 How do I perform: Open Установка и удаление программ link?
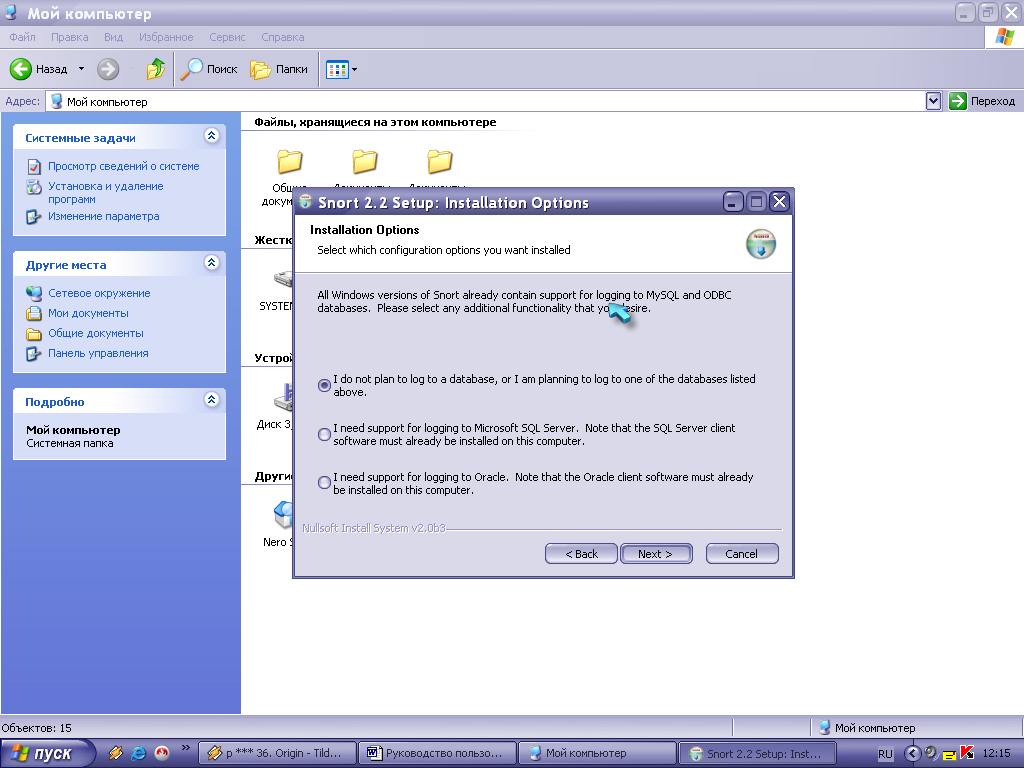pyautogui.click(x=106, y=193)
